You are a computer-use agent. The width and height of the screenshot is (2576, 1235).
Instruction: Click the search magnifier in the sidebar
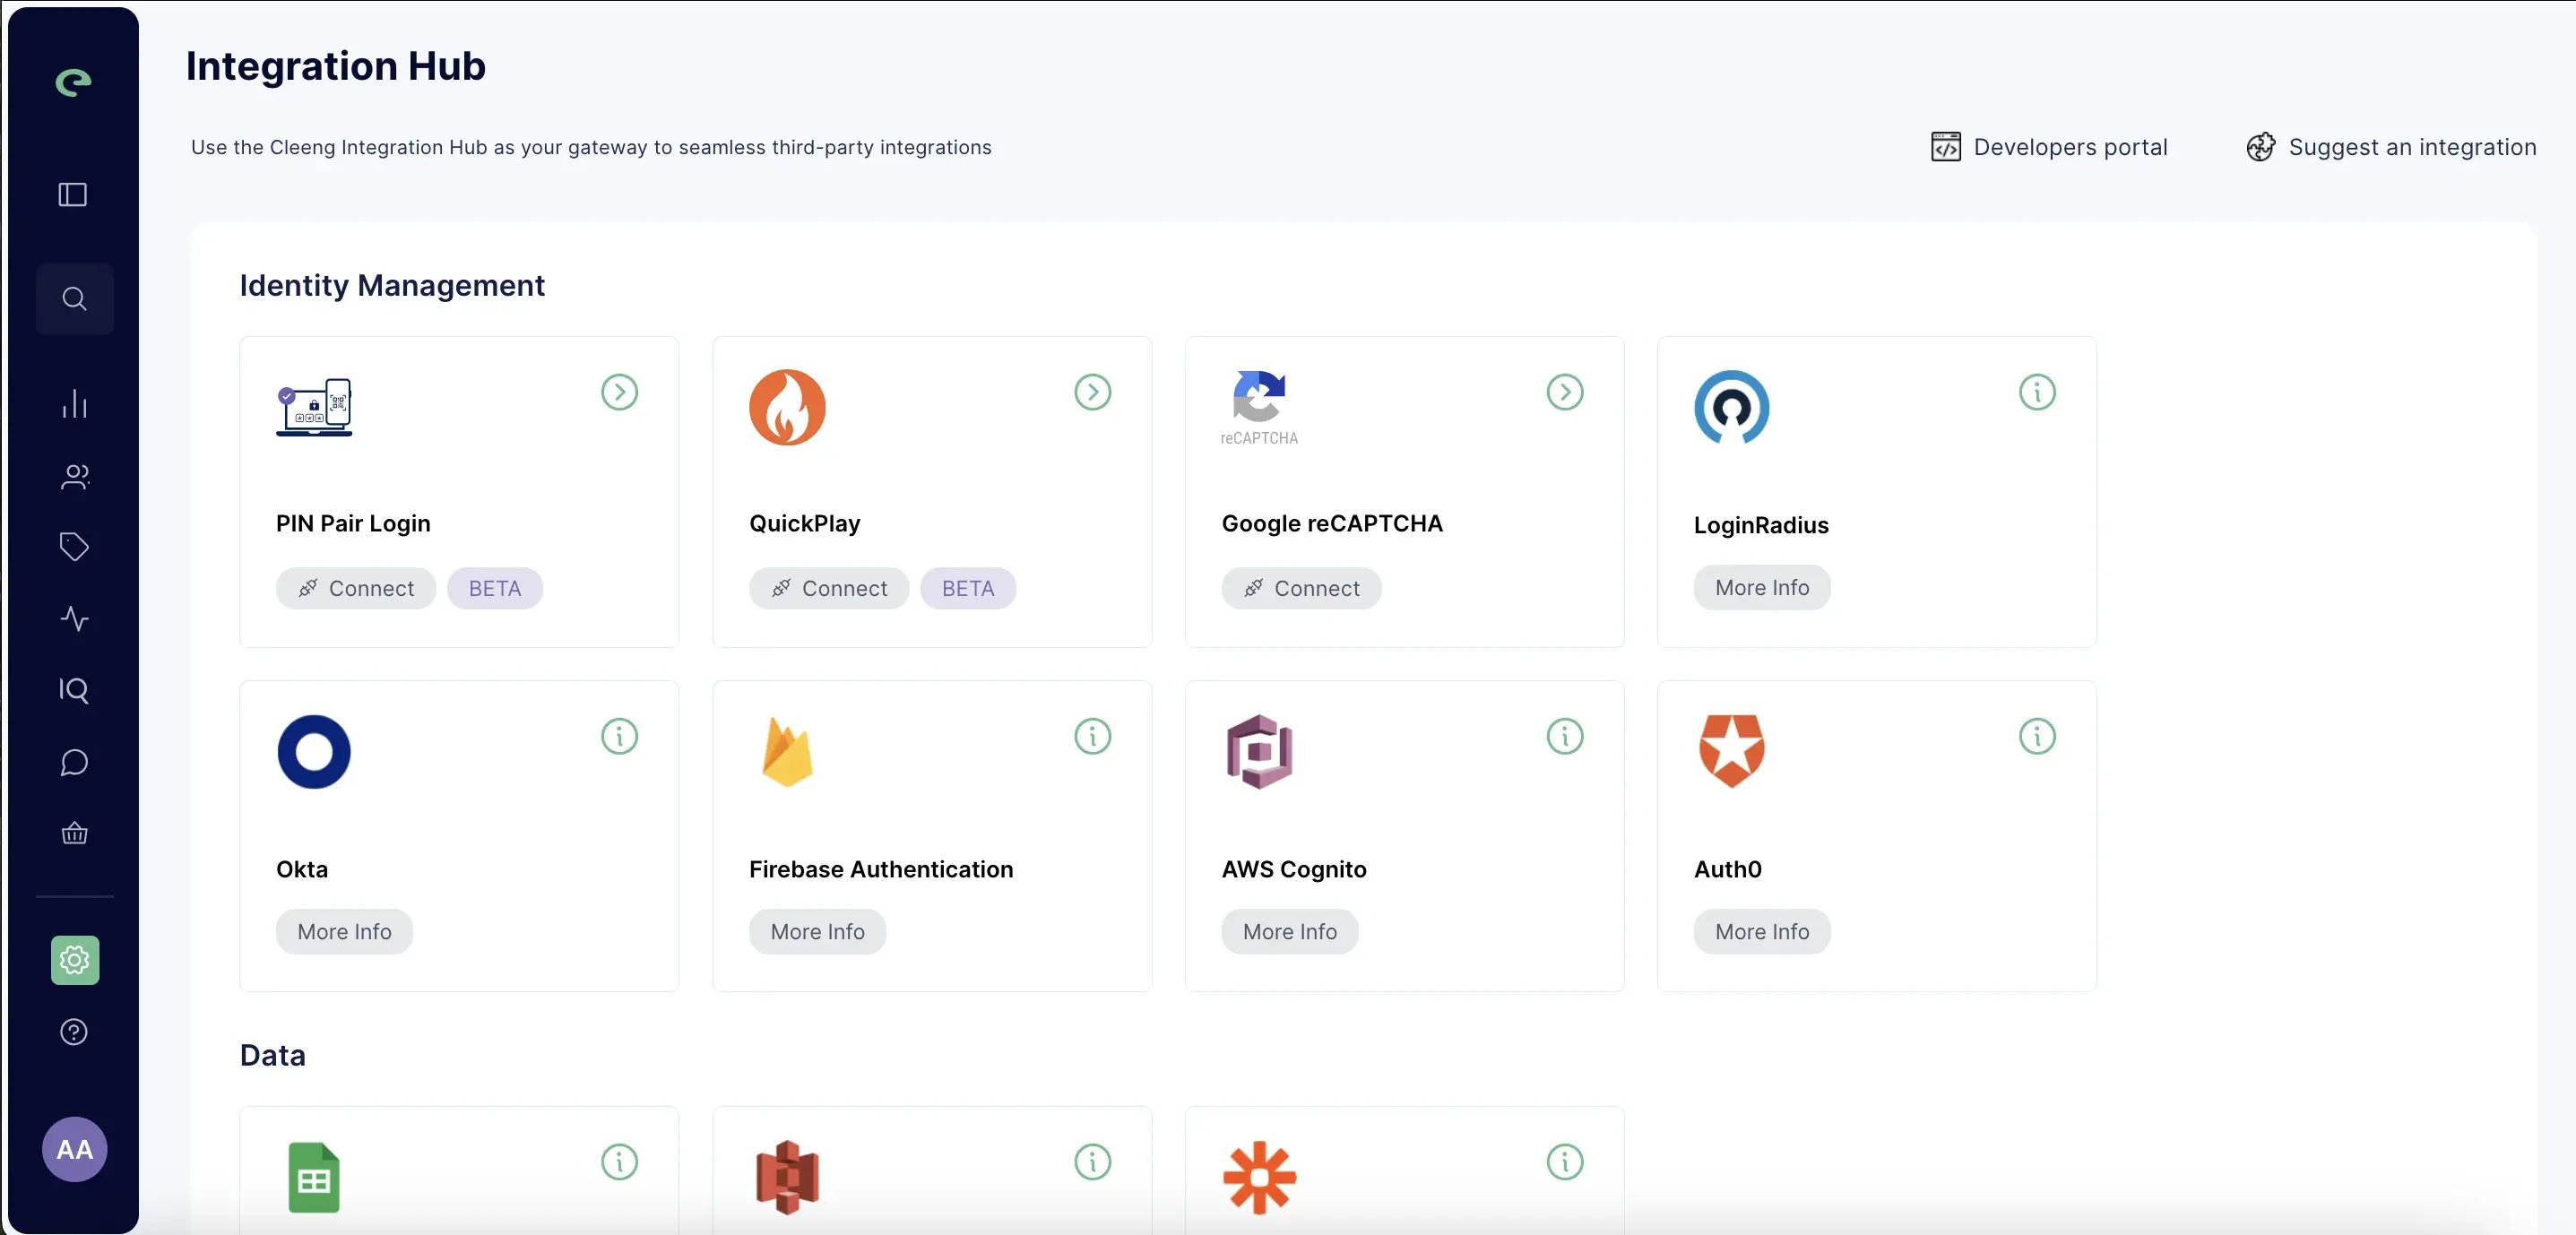(74, 297)
